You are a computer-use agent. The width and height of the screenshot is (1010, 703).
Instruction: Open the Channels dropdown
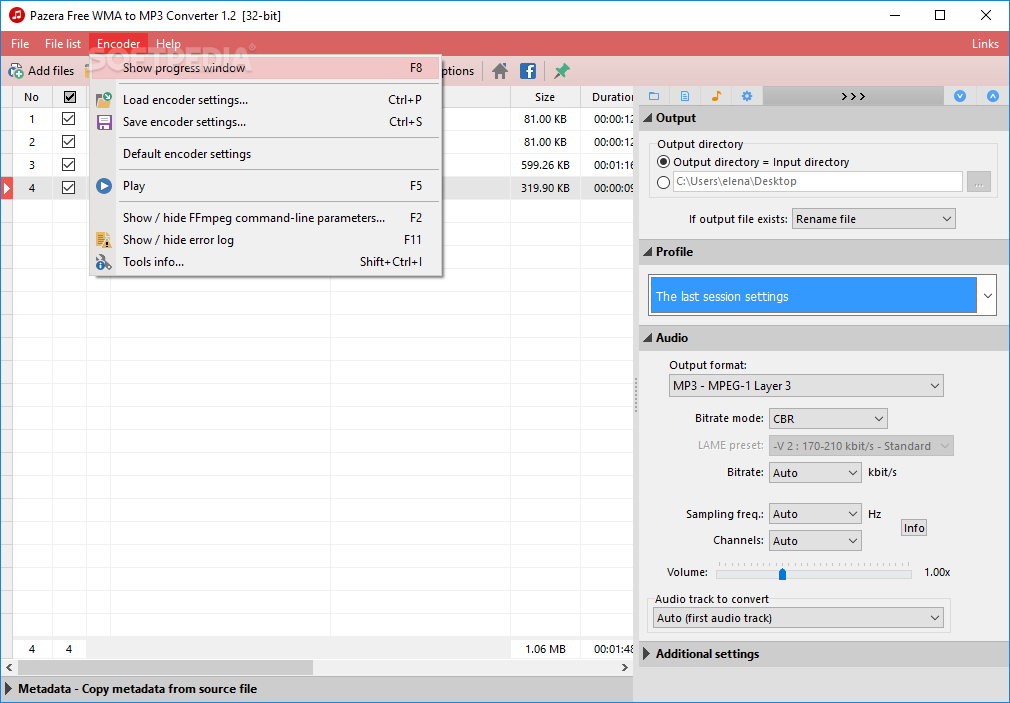tap(815, 541)
